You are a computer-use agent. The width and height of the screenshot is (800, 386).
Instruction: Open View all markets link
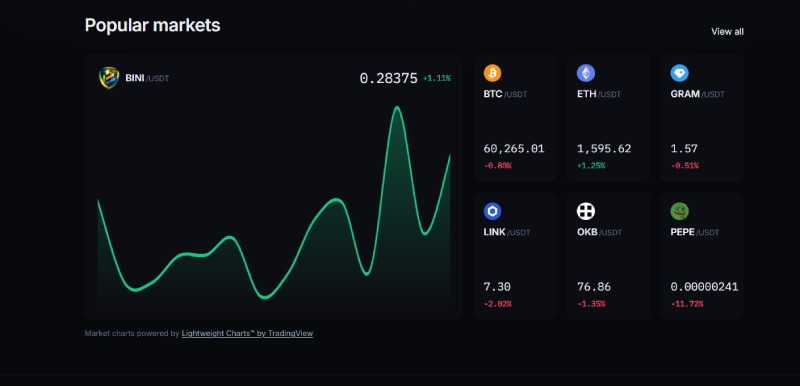click(727, 32)
